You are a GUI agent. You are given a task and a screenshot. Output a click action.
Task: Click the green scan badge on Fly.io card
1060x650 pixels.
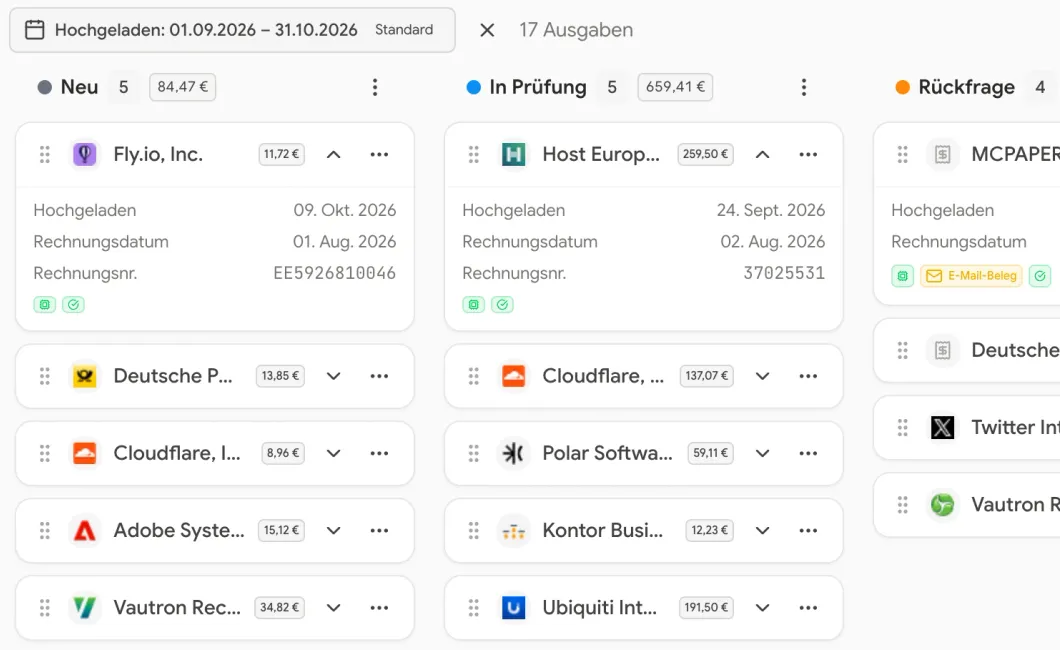[45, 305]
